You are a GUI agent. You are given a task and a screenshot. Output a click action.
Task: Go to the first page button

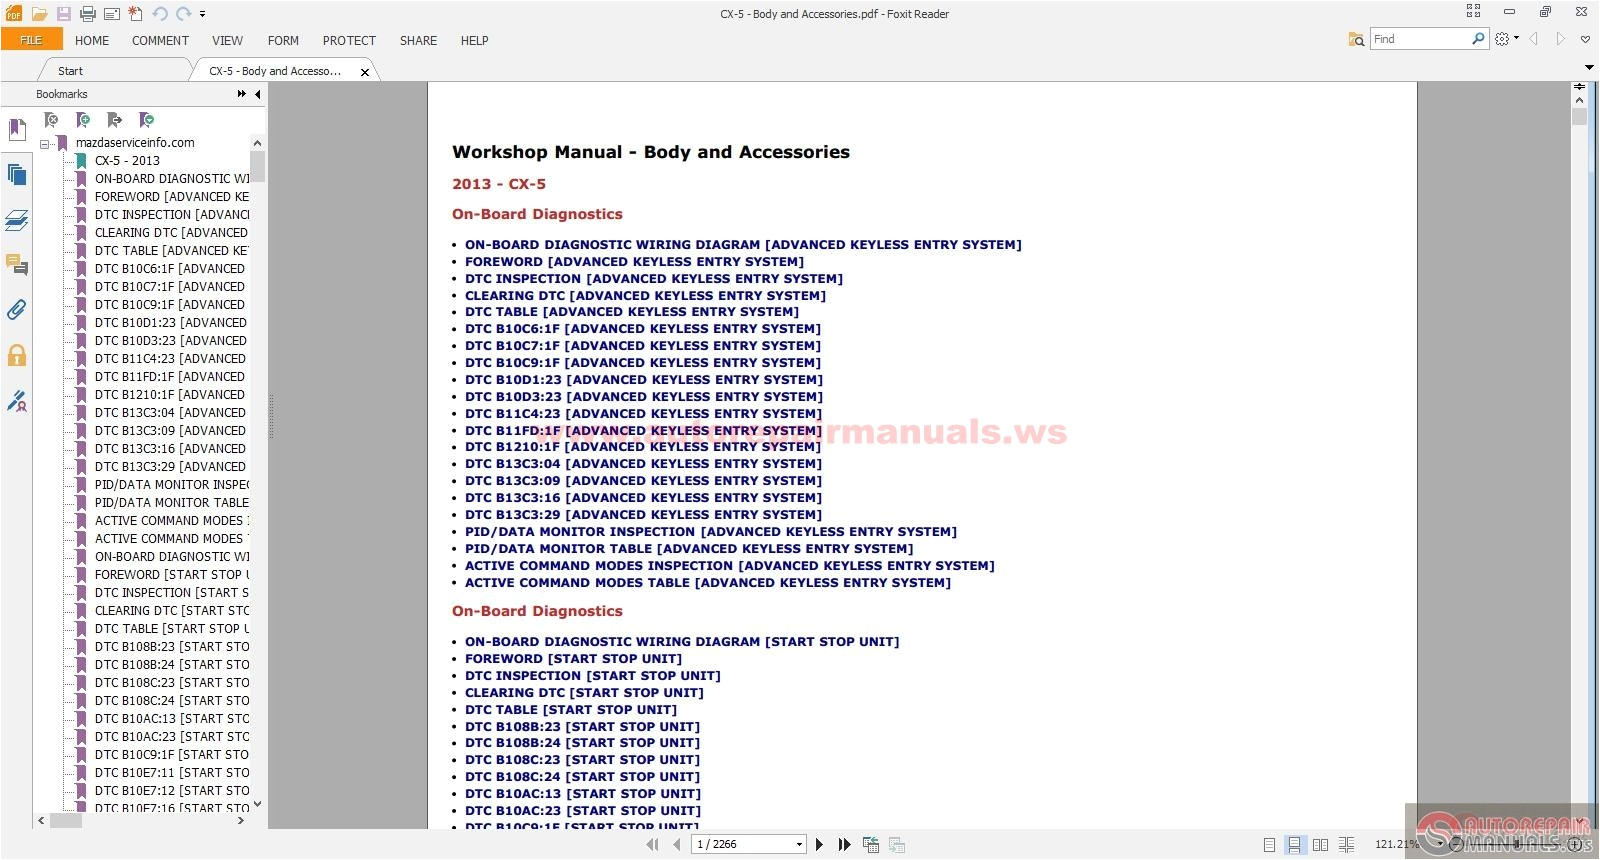(x=653, y=844)
